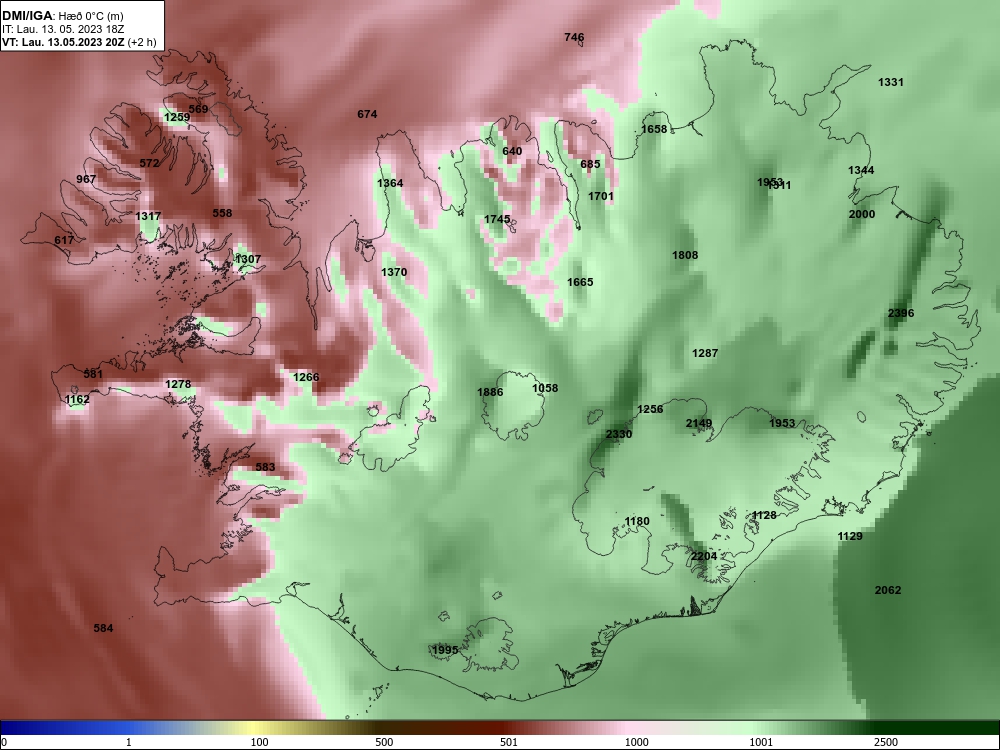Select the 1331 height label
This screenshot has height=750, width=1000.
890,82
